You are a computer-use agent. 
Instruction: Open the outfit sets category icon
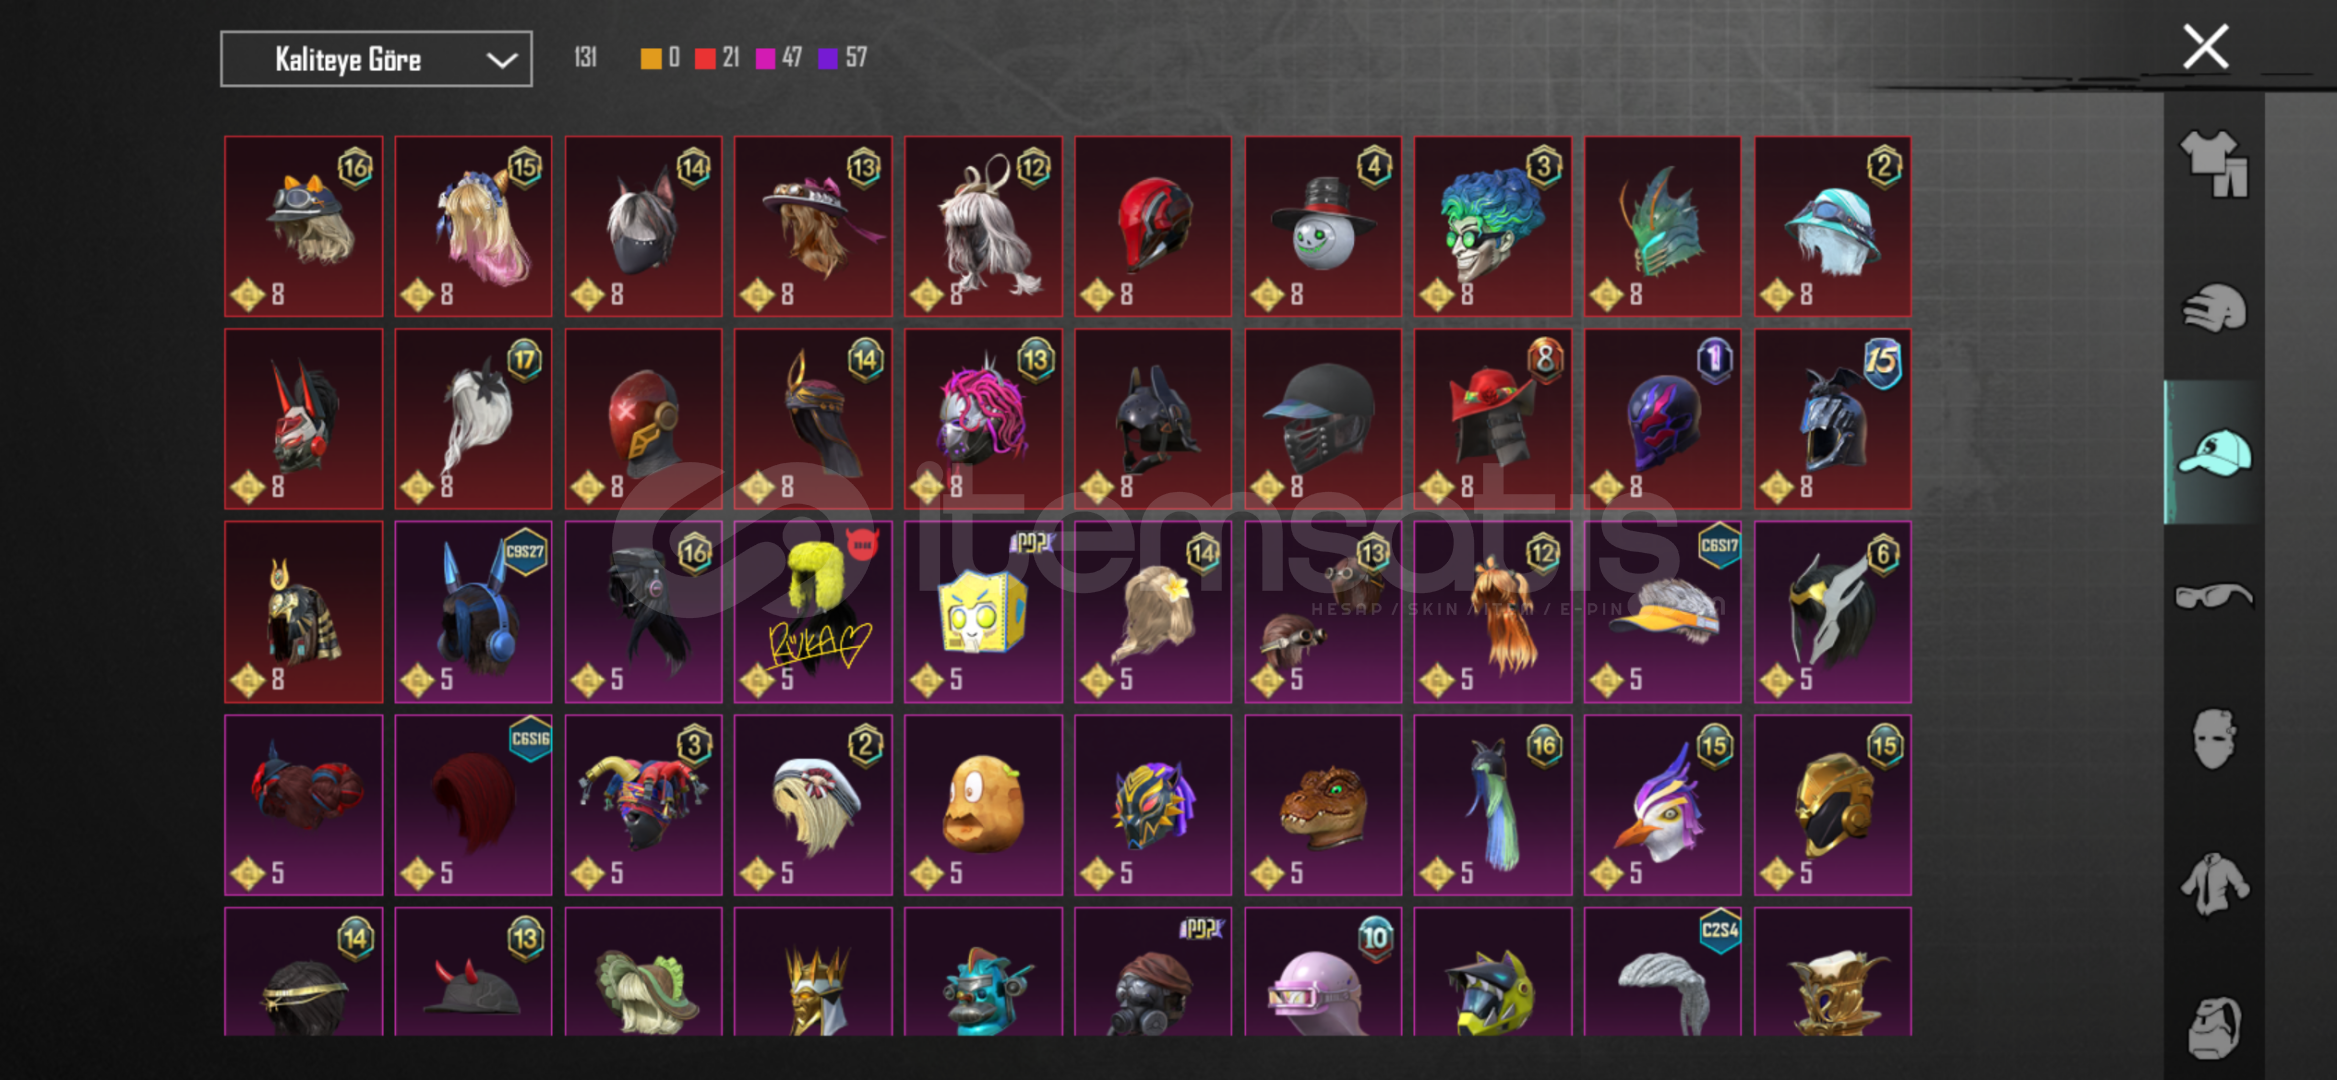(2214, 163)
